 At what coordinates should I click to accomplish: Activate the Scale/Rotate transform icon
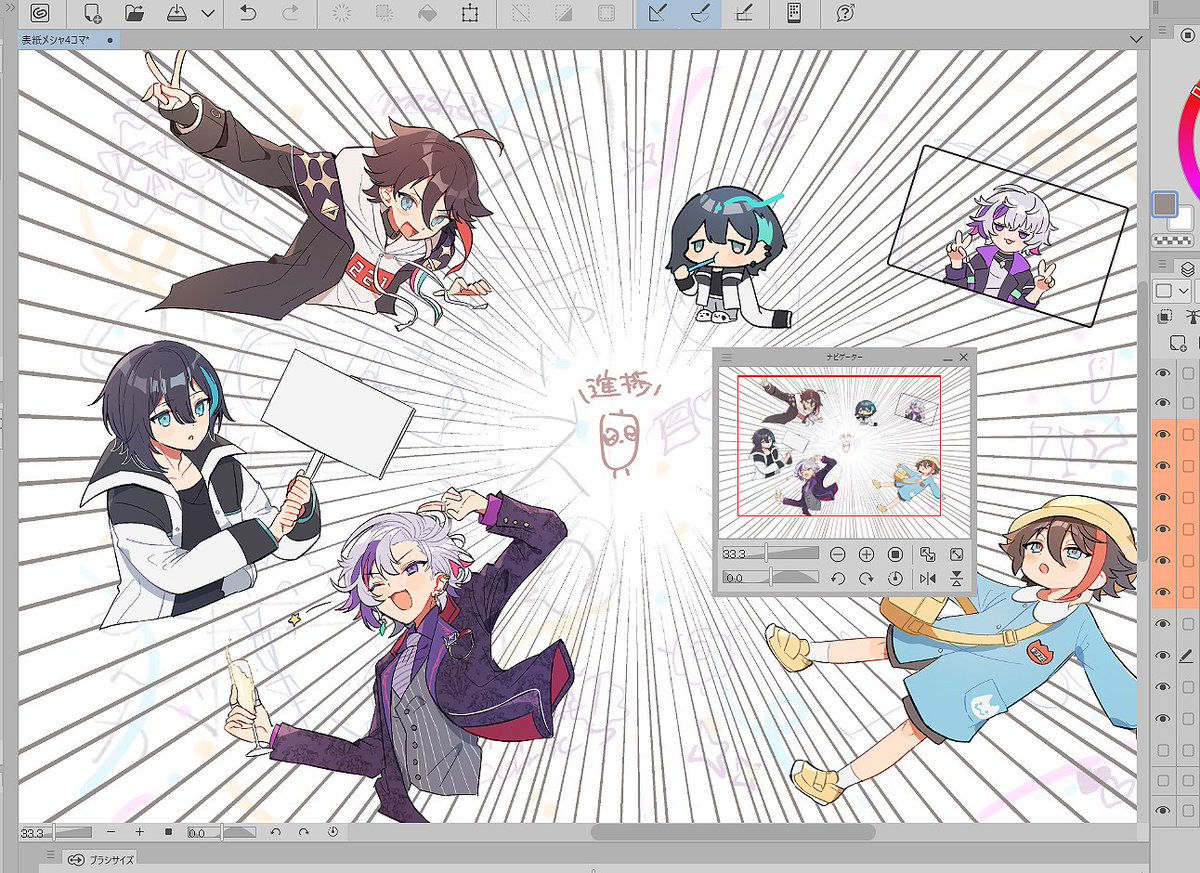click(469, 13)
